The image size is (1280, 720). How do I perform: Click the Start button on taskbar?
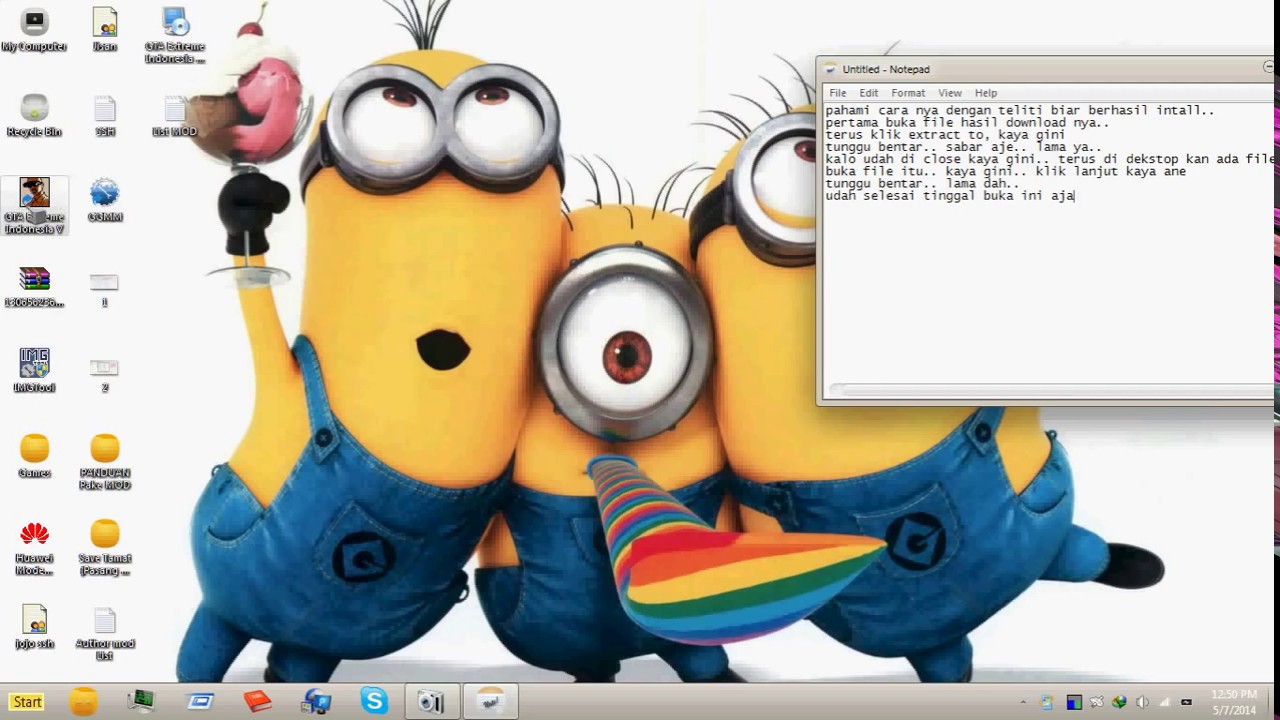tap(27, 702)
